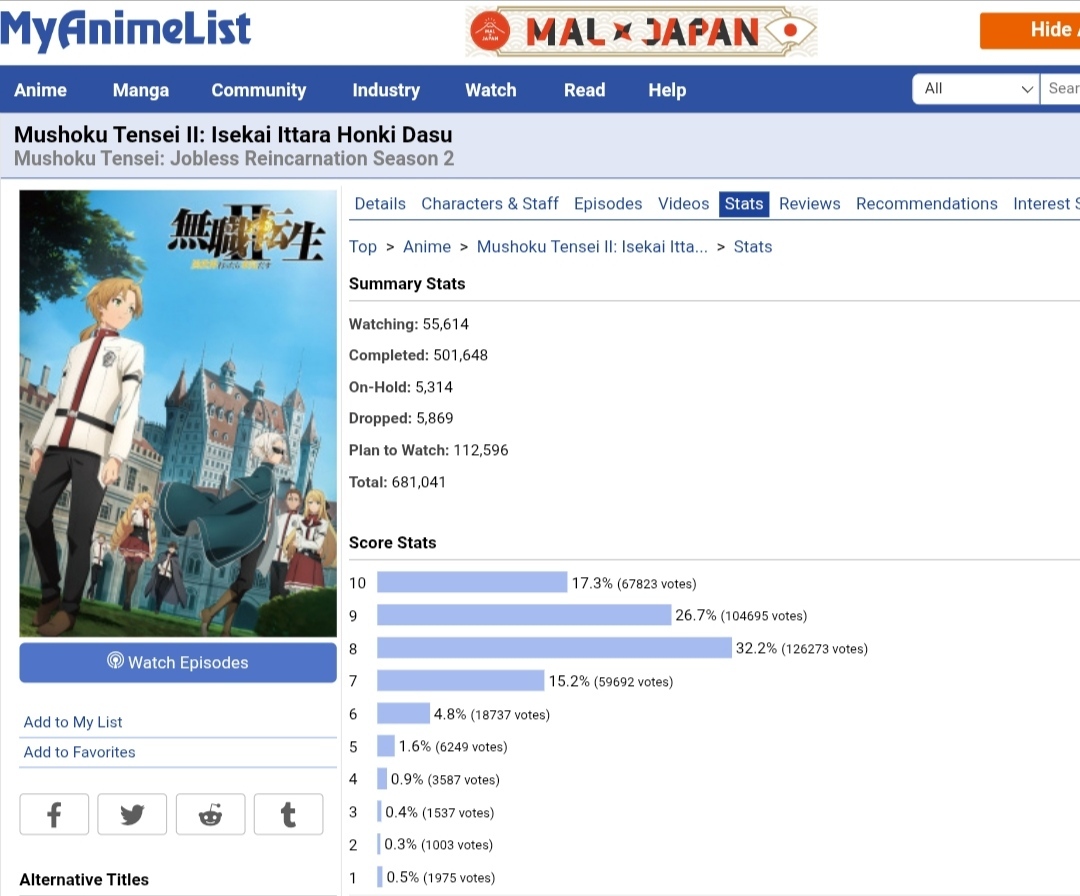
Task: Open the Manga navigation menu
Action: [x=141, y=90]
